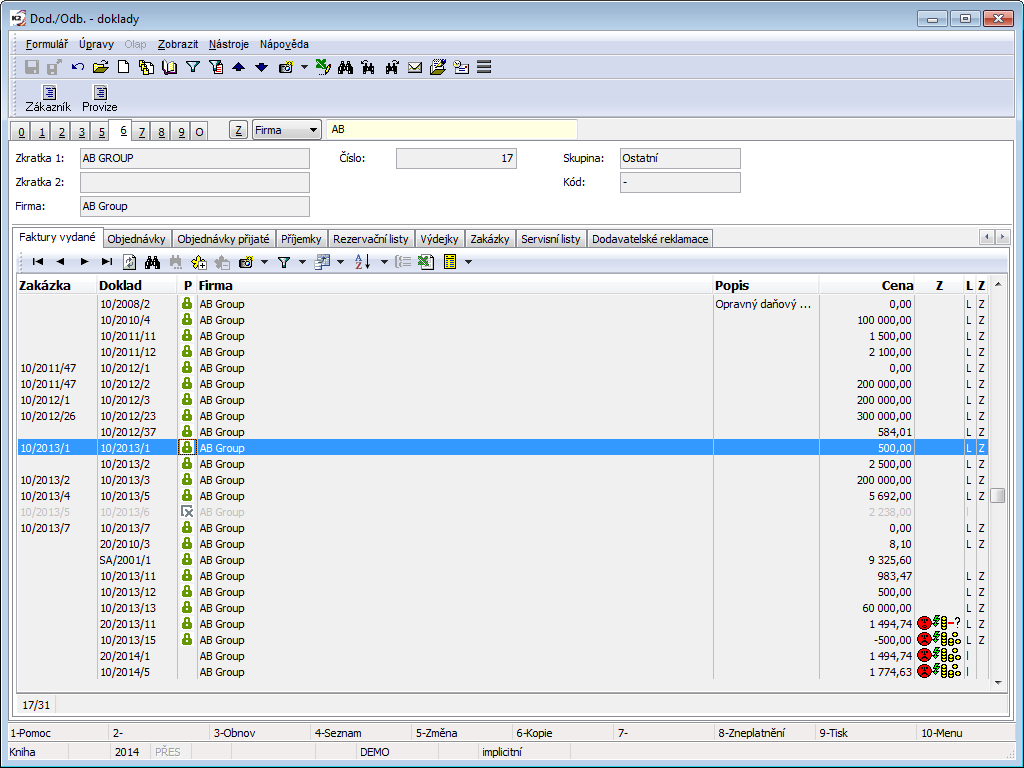This screenshot has width=1024, height=768.
Task: Click the Excel export icon in grid toolbar
Action: [425, 262]
